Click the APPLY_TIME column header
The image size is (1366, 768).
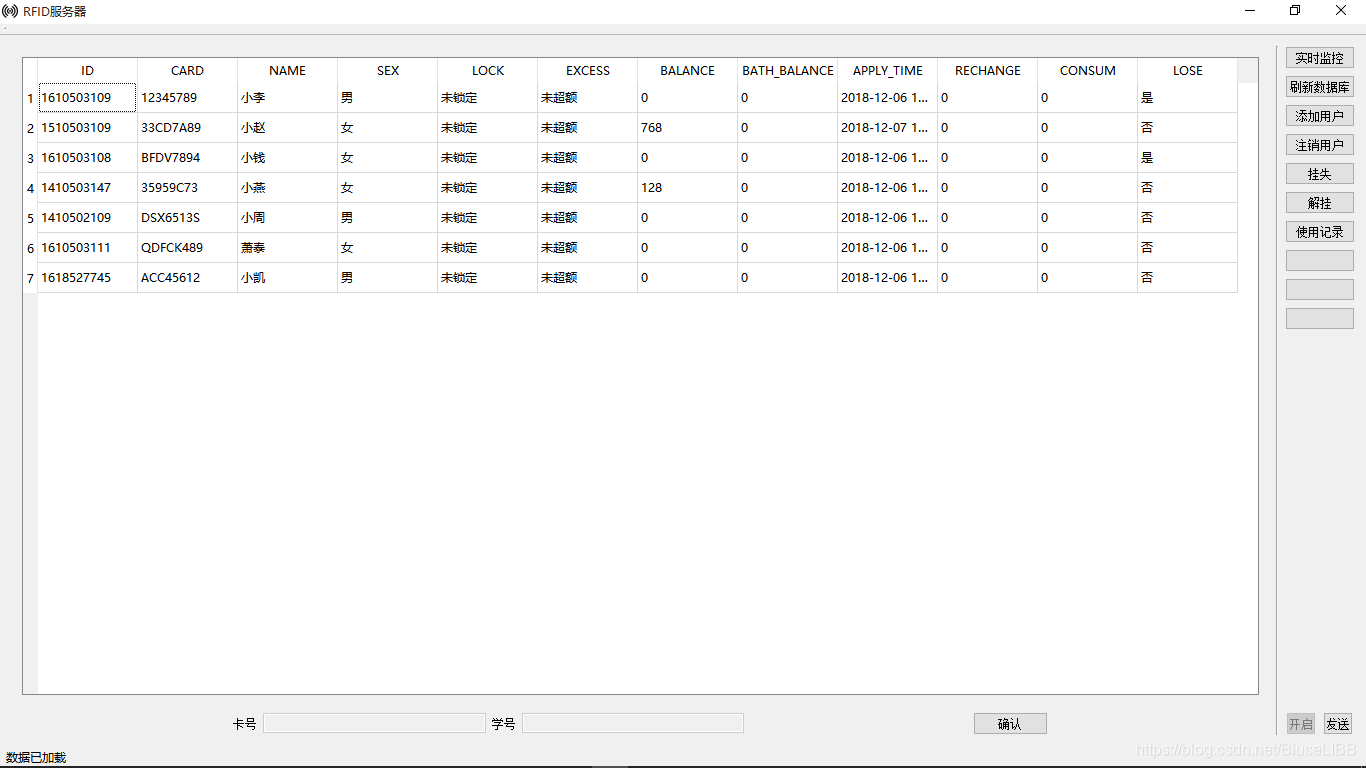click(x=888, y=70)
